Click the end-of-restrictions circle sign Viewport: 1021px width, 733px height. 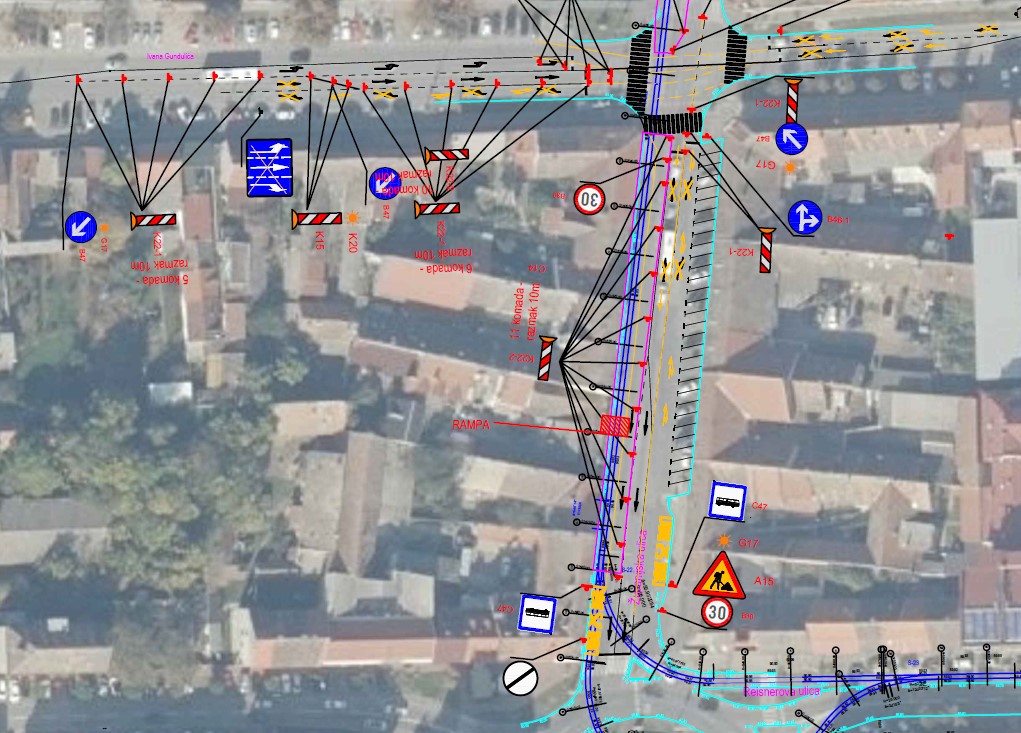pyautogui.click(x=520, y=677)
